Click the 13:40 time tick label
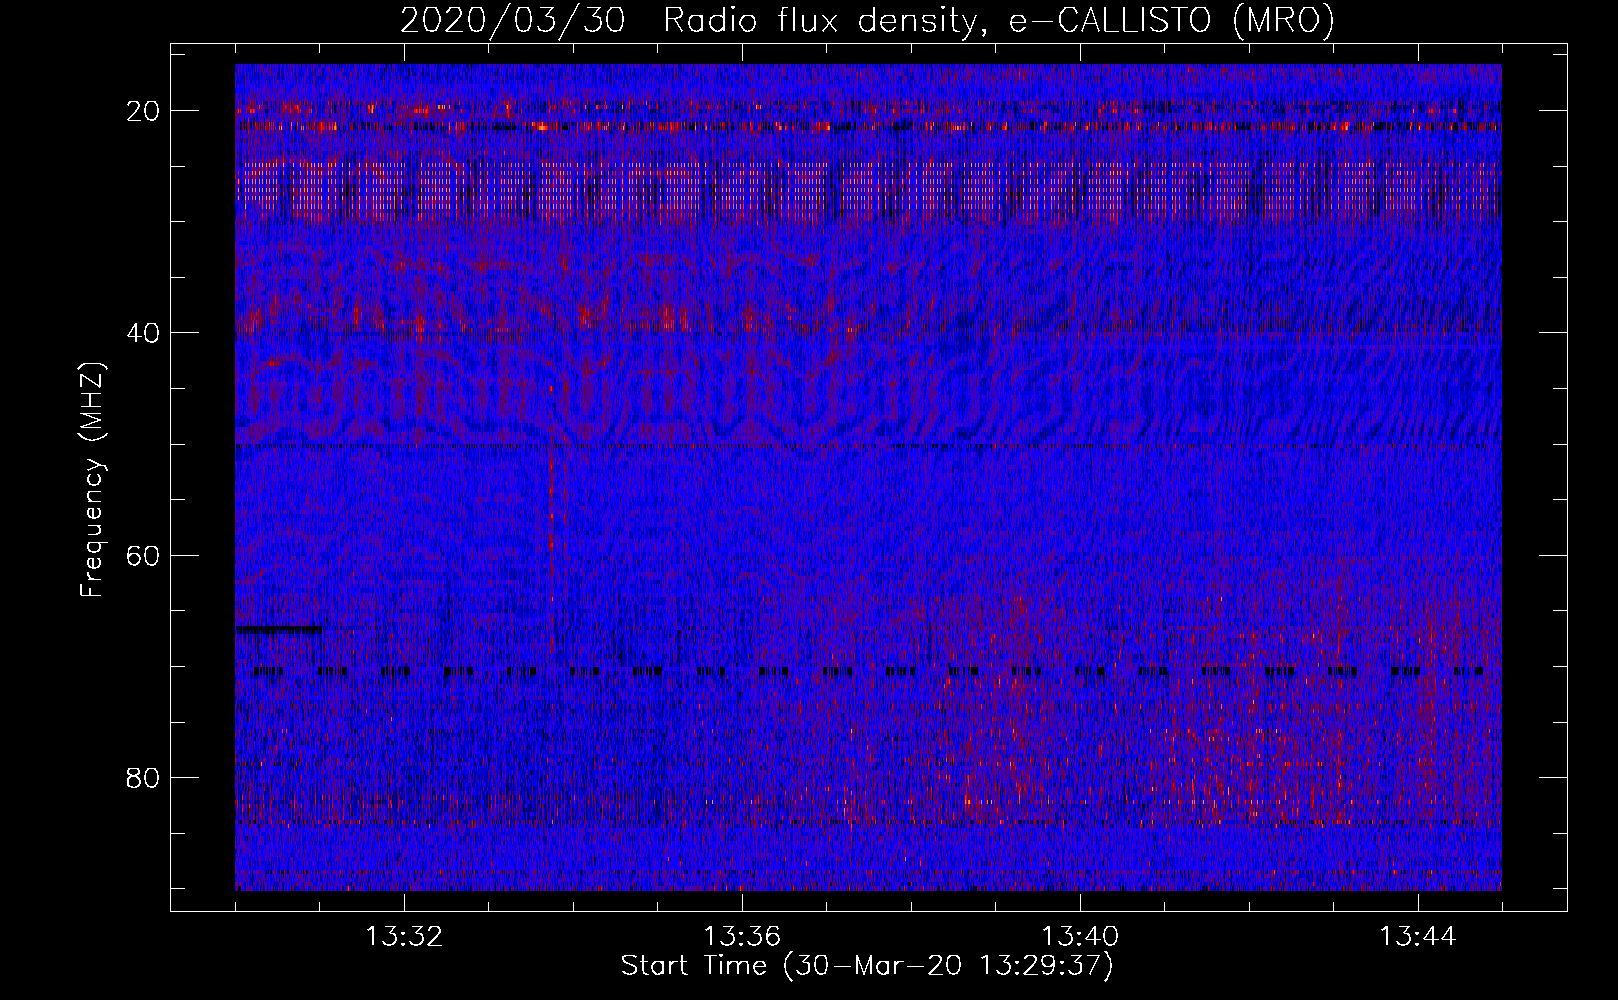 [x=1080, y=937]
